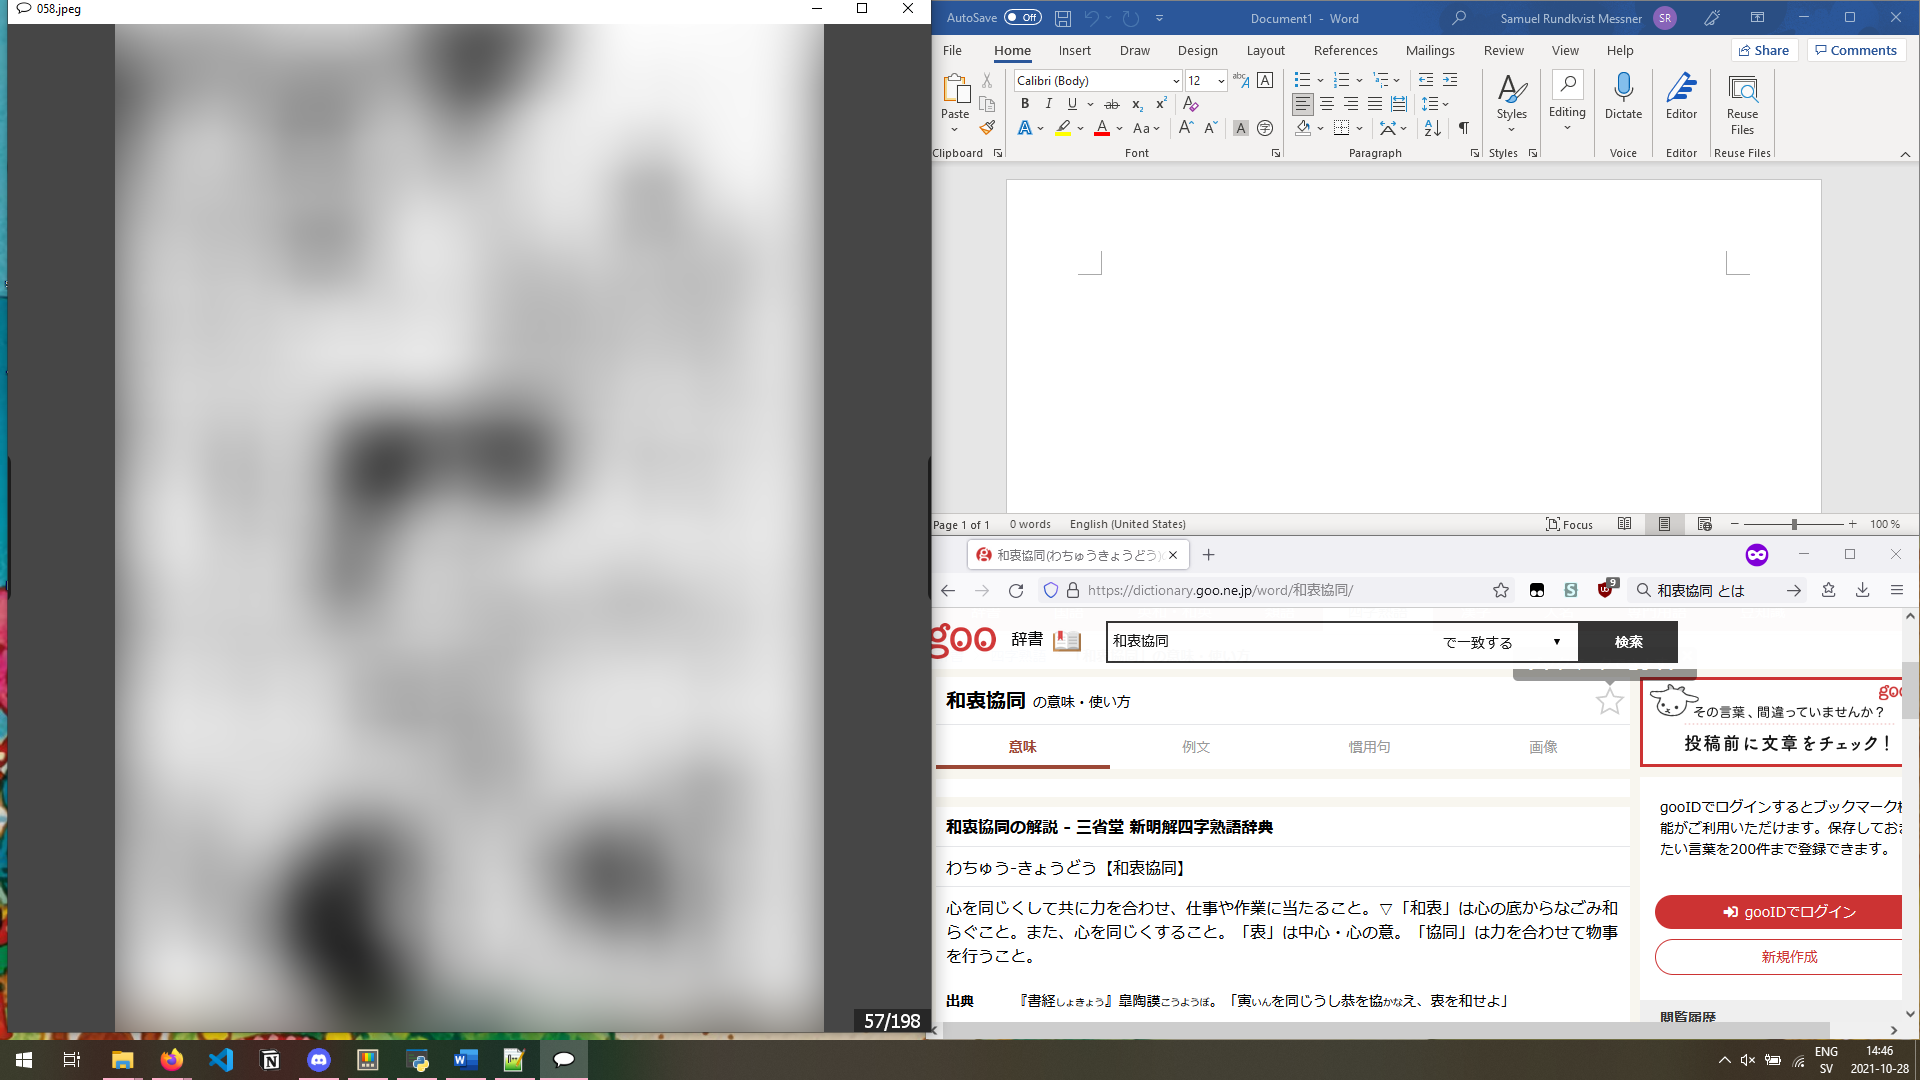This screenshot has width=1920, height=1080.
Task: Toggle paragraph marks display
Action: pos(1463,128)
